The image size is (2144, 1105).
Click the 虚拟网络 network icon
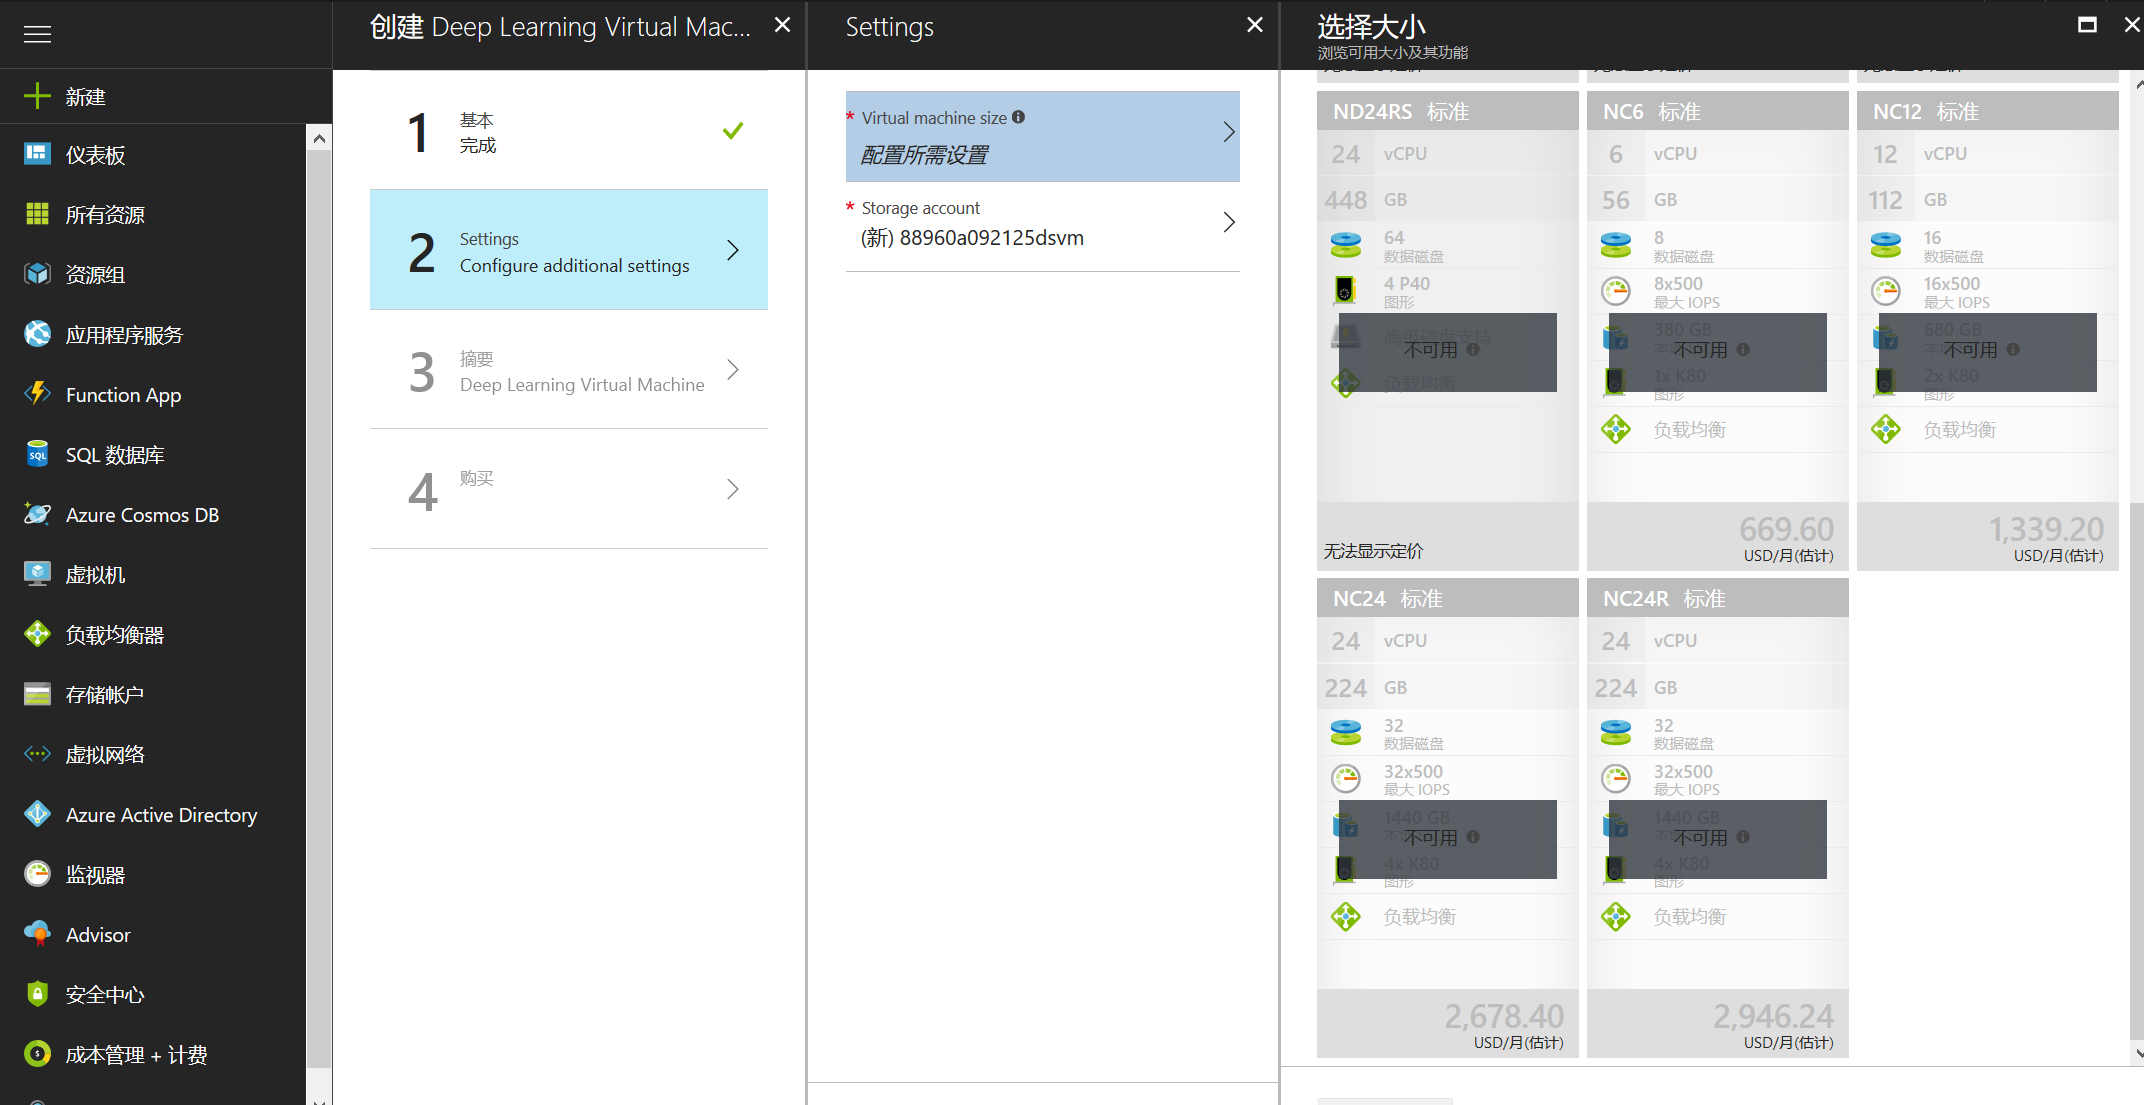(37, 753)
